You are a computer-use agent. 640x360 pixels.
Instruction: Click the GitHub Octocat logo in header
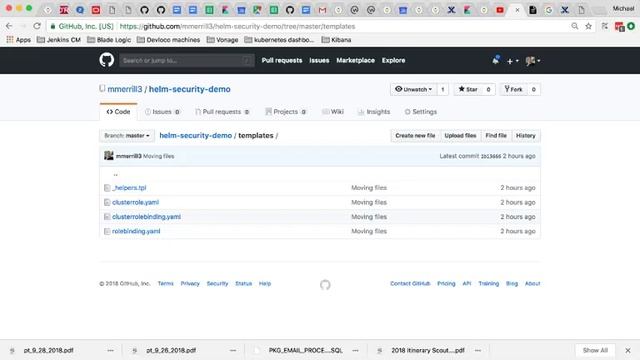(107, 60)
